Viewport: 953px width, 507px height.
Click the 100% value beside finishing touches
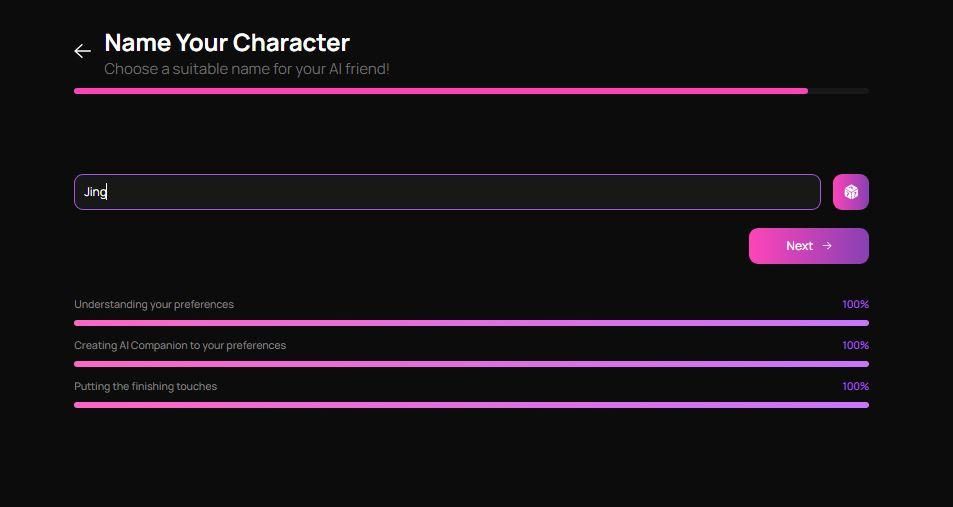(855, 386)
